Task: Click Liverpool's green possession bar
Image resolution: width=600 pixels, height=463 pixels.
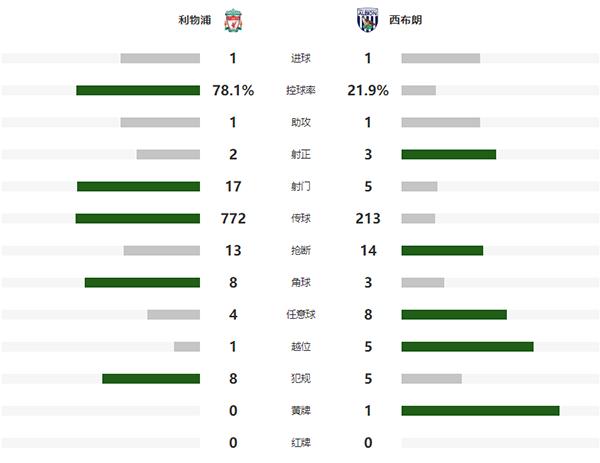Action: (137, 90)
